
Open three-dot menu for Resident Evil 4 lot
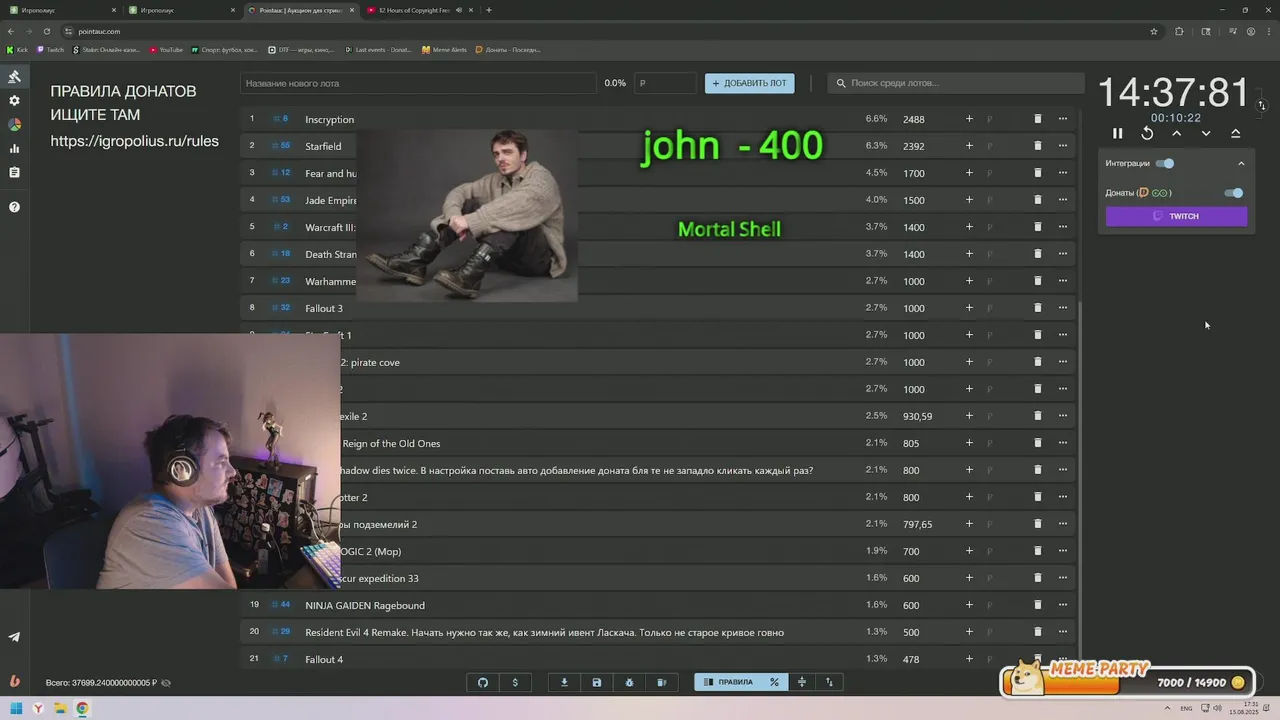tap(1063, 632)
